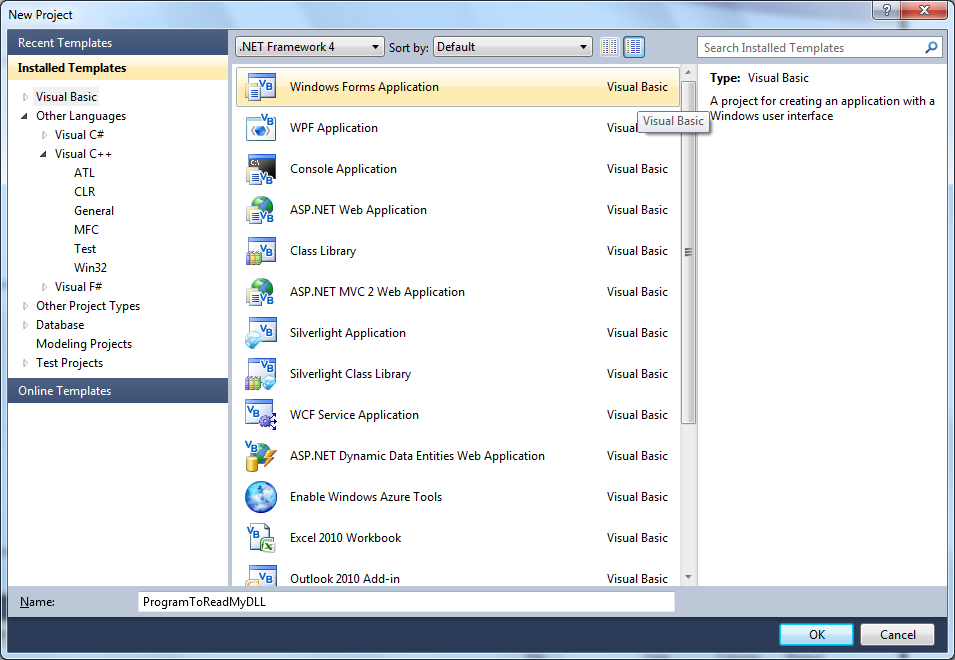Click the template list scroll-up arrow
This screenshot has height=660, width=955.
[688, 72]
